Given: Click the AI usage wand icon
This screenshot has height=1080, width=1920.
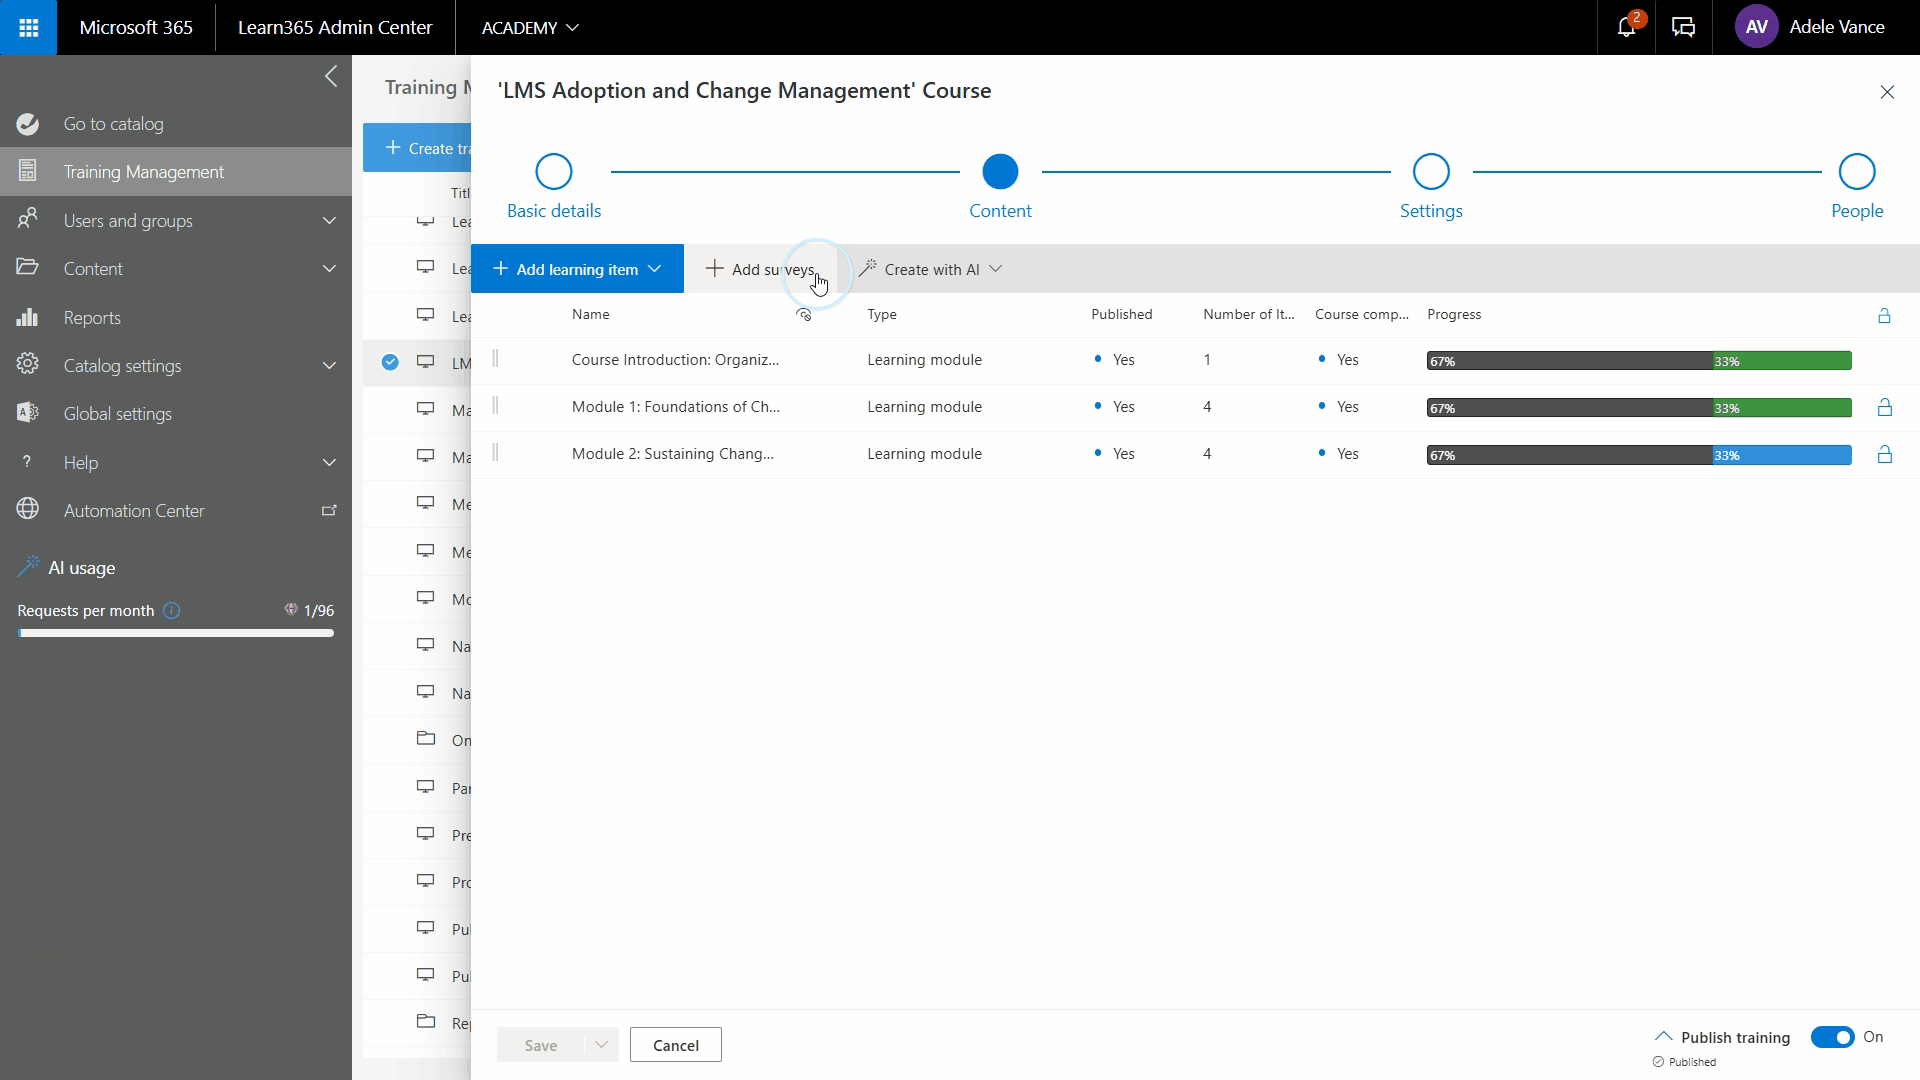Looking at the screenshot, I should point(28,567).
